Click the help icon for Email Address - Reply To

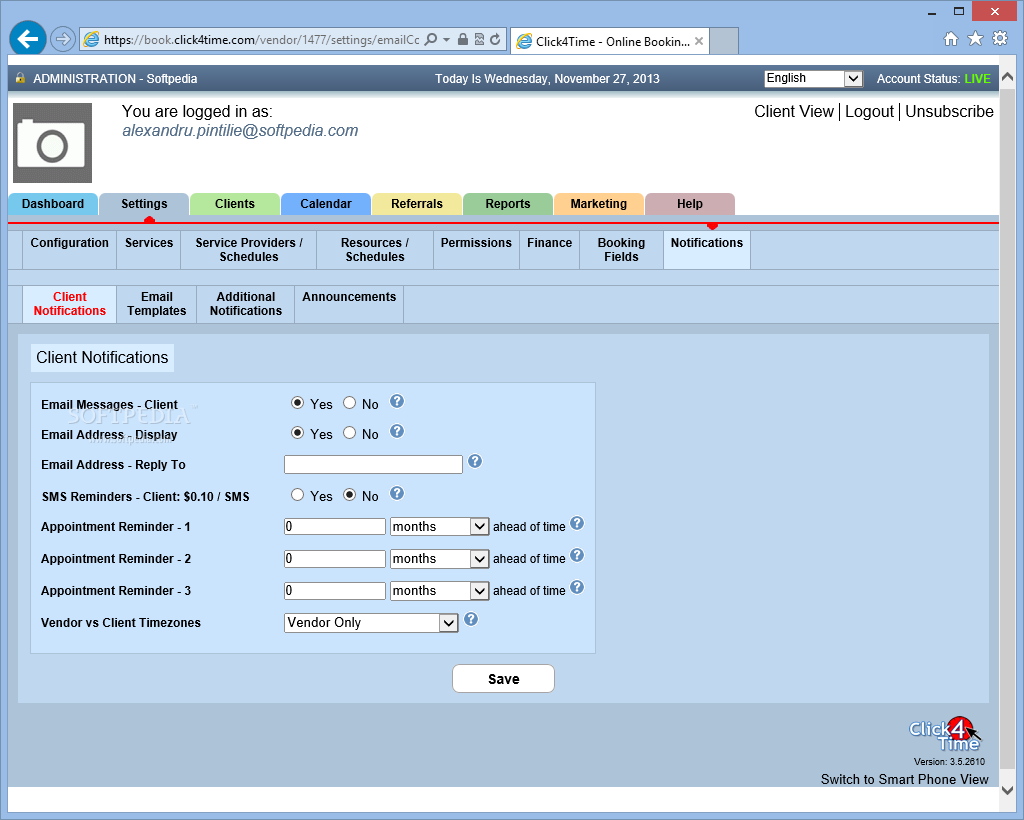point(475,462)
